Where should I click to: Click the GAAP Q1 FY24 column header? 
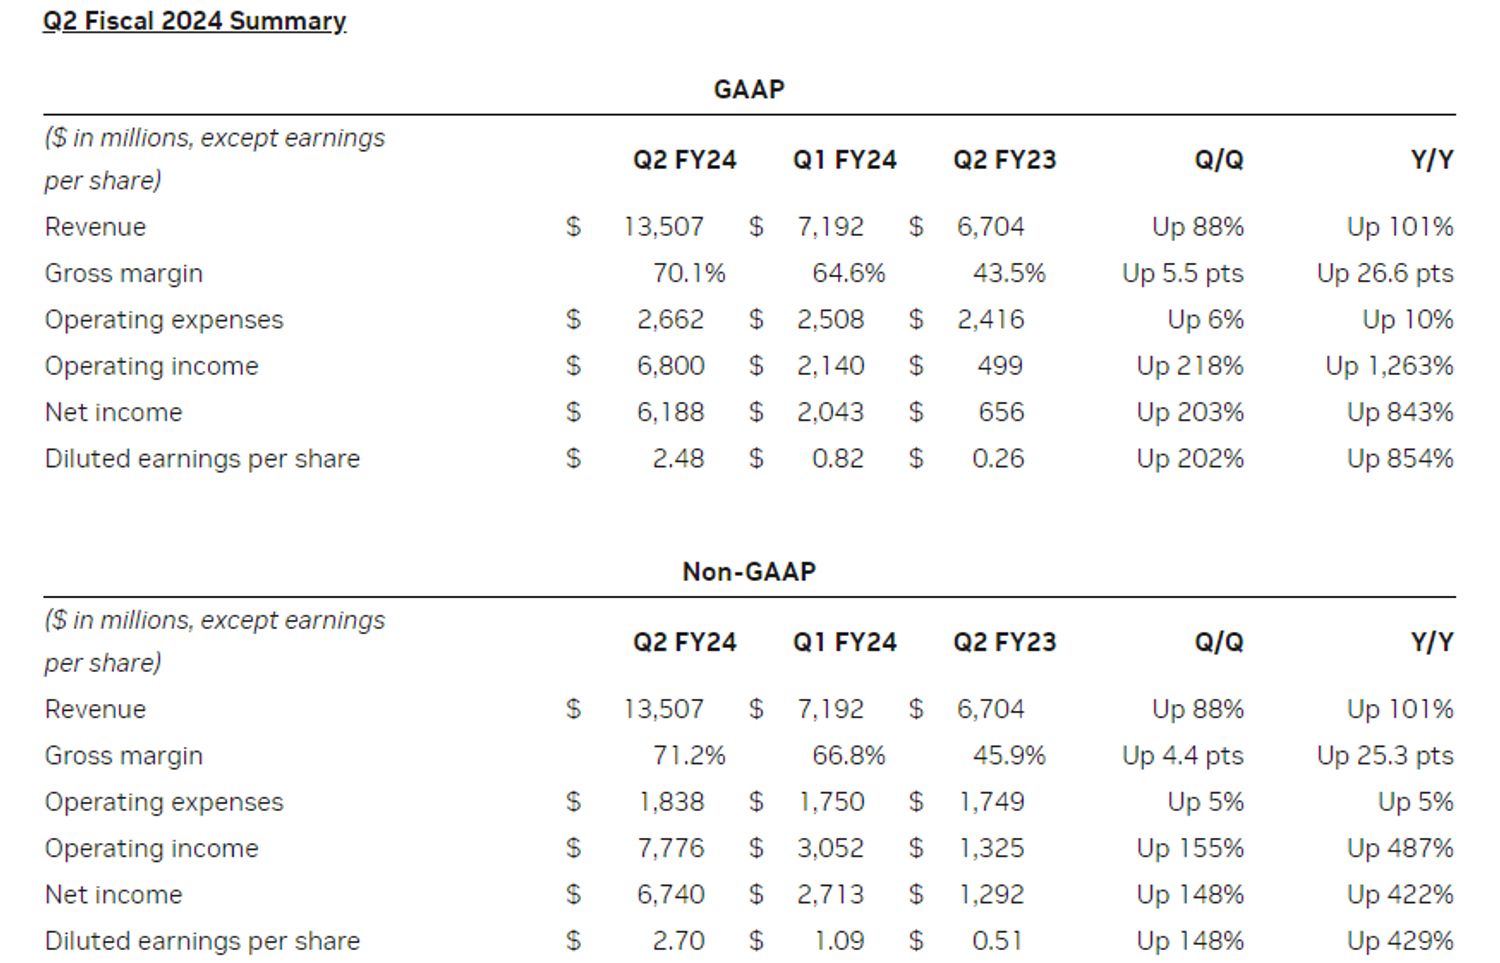(x=845, y=160)
